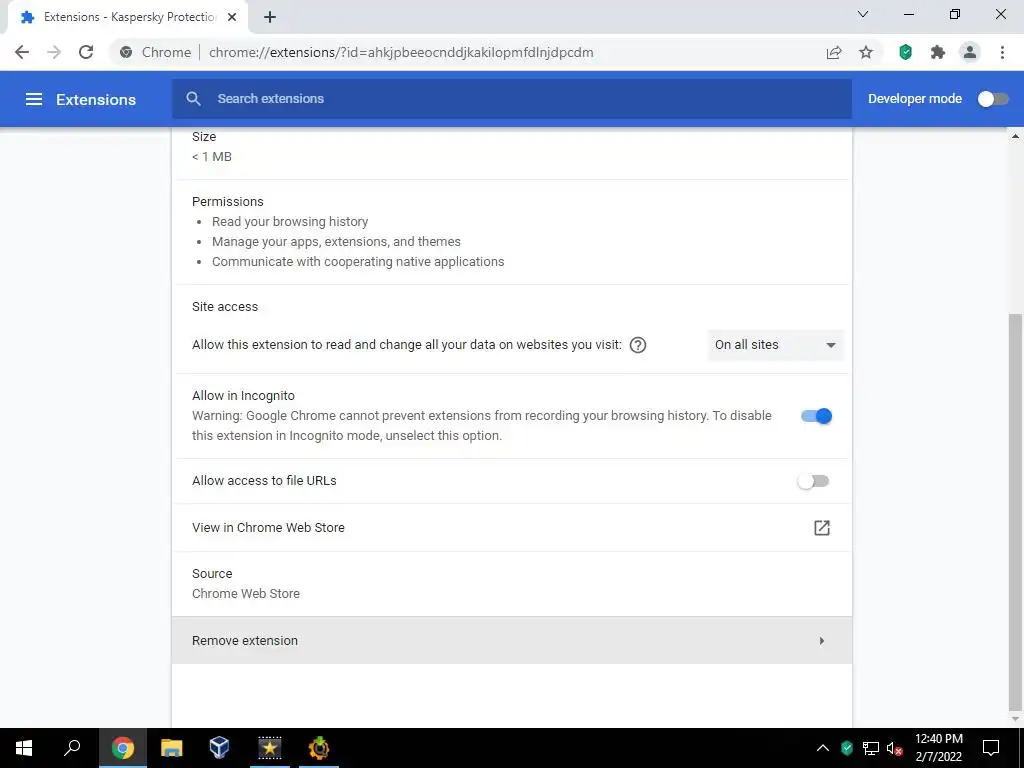Open the network tray icon
1024x768 pixels.
click(x=871, y=748)
